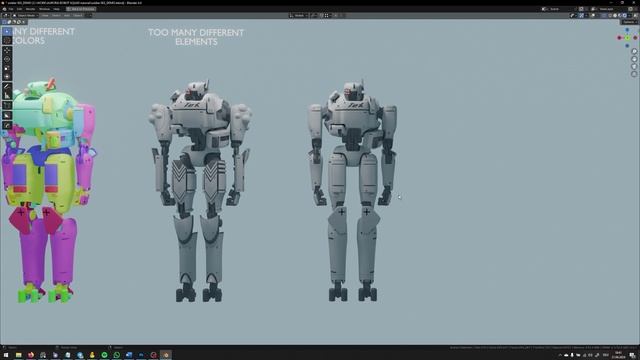Open the snapping options popover
Image resolution: width=640 pixels, height=360 pixels.
pyautogui.click(x=327, y=16)
